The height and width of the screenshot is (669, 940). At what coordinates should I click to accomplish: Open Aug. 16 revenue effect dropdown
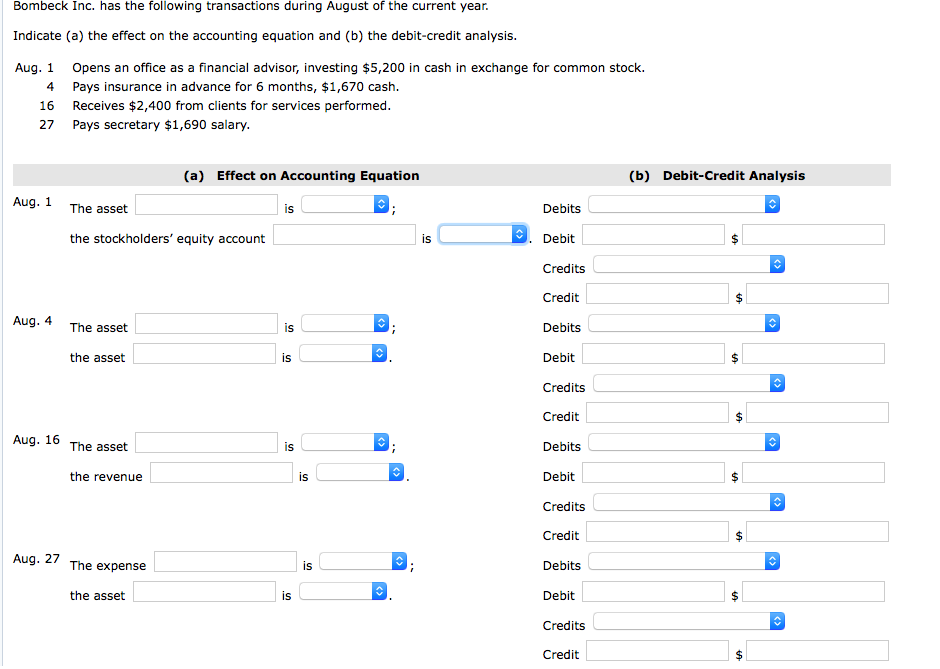point(360,473)
